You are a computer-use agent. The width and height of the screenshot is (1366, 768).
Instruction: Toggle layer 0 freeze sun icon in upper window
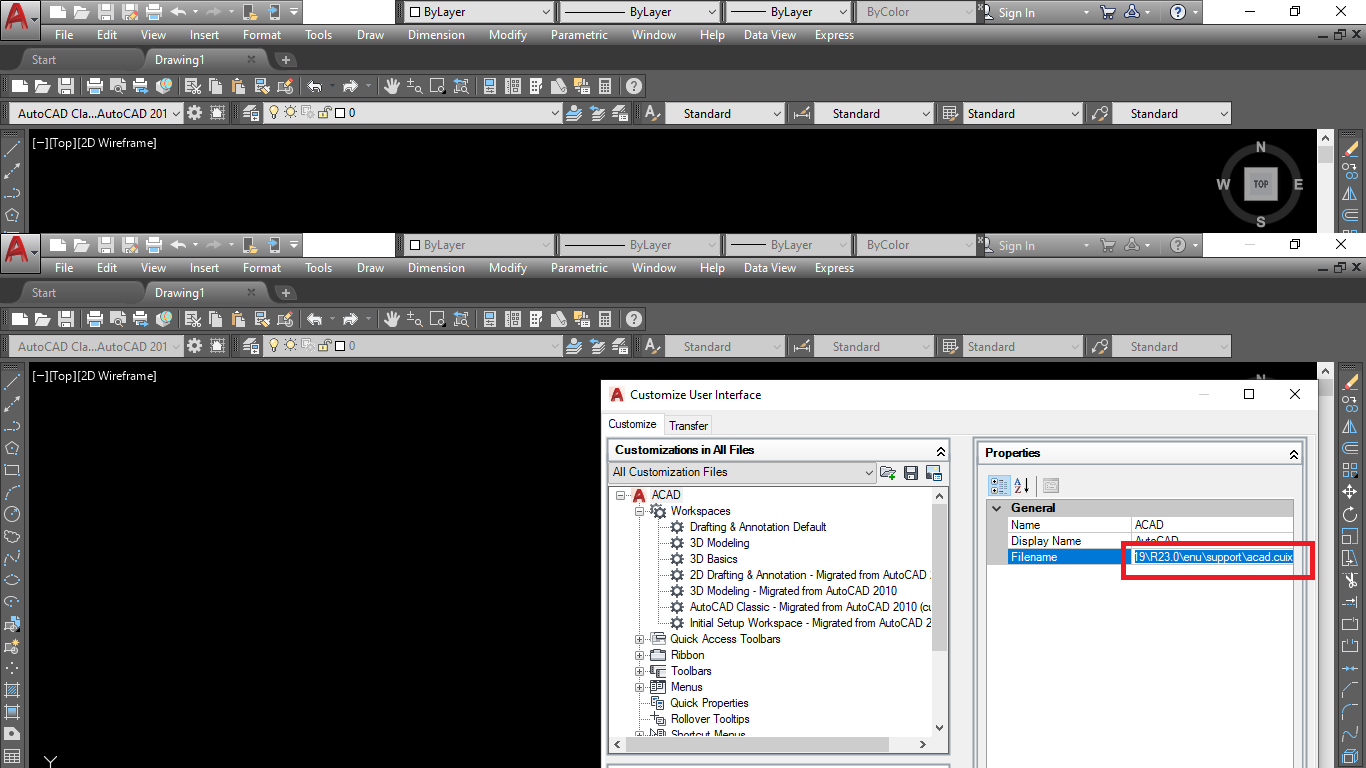290,112
